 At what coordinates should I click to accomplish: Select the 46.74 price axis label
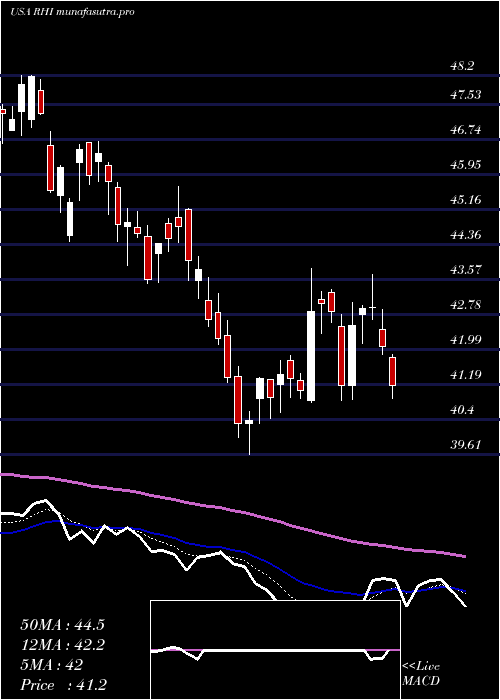point(466,130)
